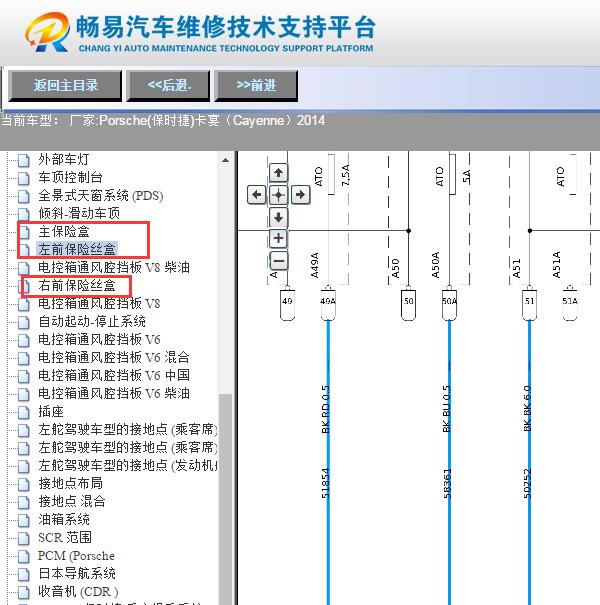Click document icon beside 插座
Screen dimensions: 600x605
(x=24, y=412)
